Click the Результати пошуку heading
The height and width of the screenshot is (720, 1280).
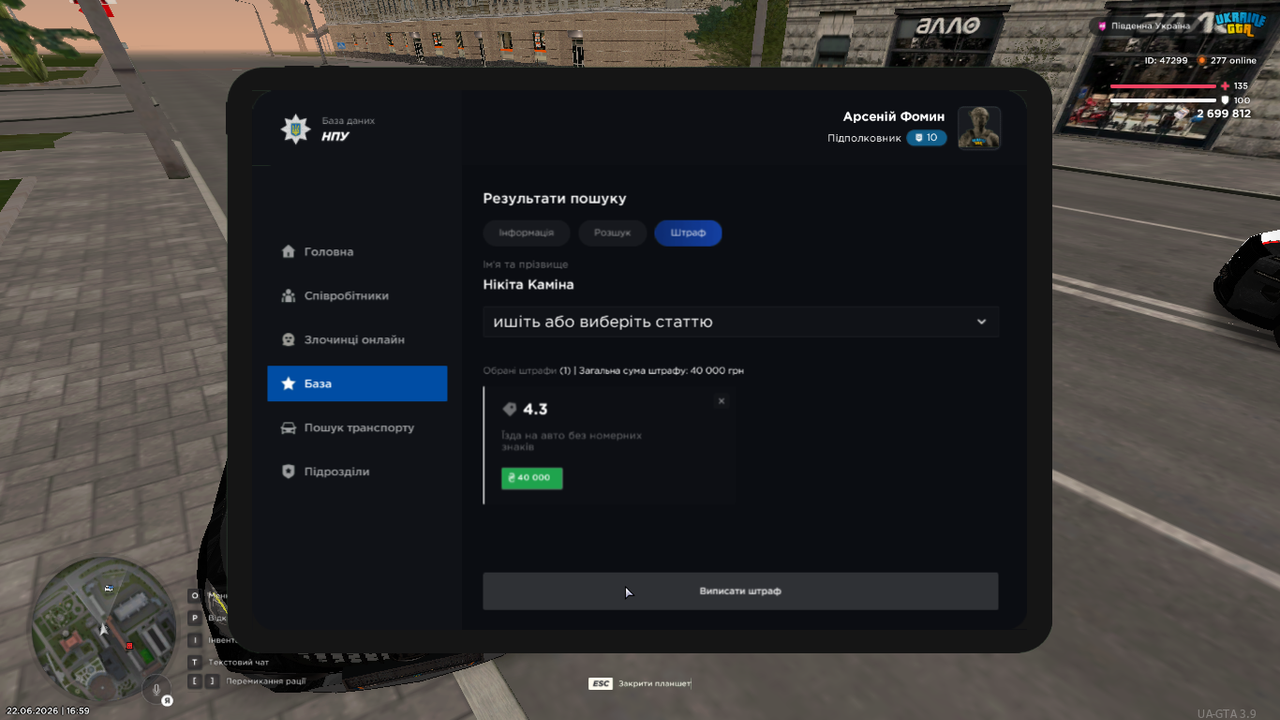[x=555, y=199]
